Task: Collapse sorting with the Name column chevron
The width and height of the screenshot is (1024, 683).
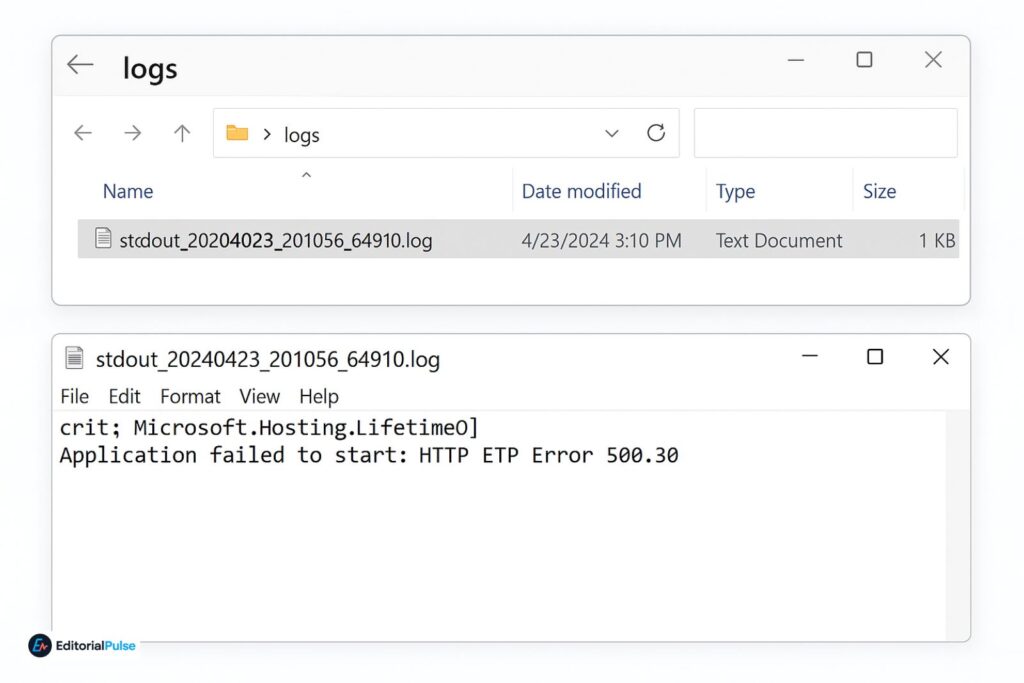Action: pyautogui.click(x=306, y=174)
